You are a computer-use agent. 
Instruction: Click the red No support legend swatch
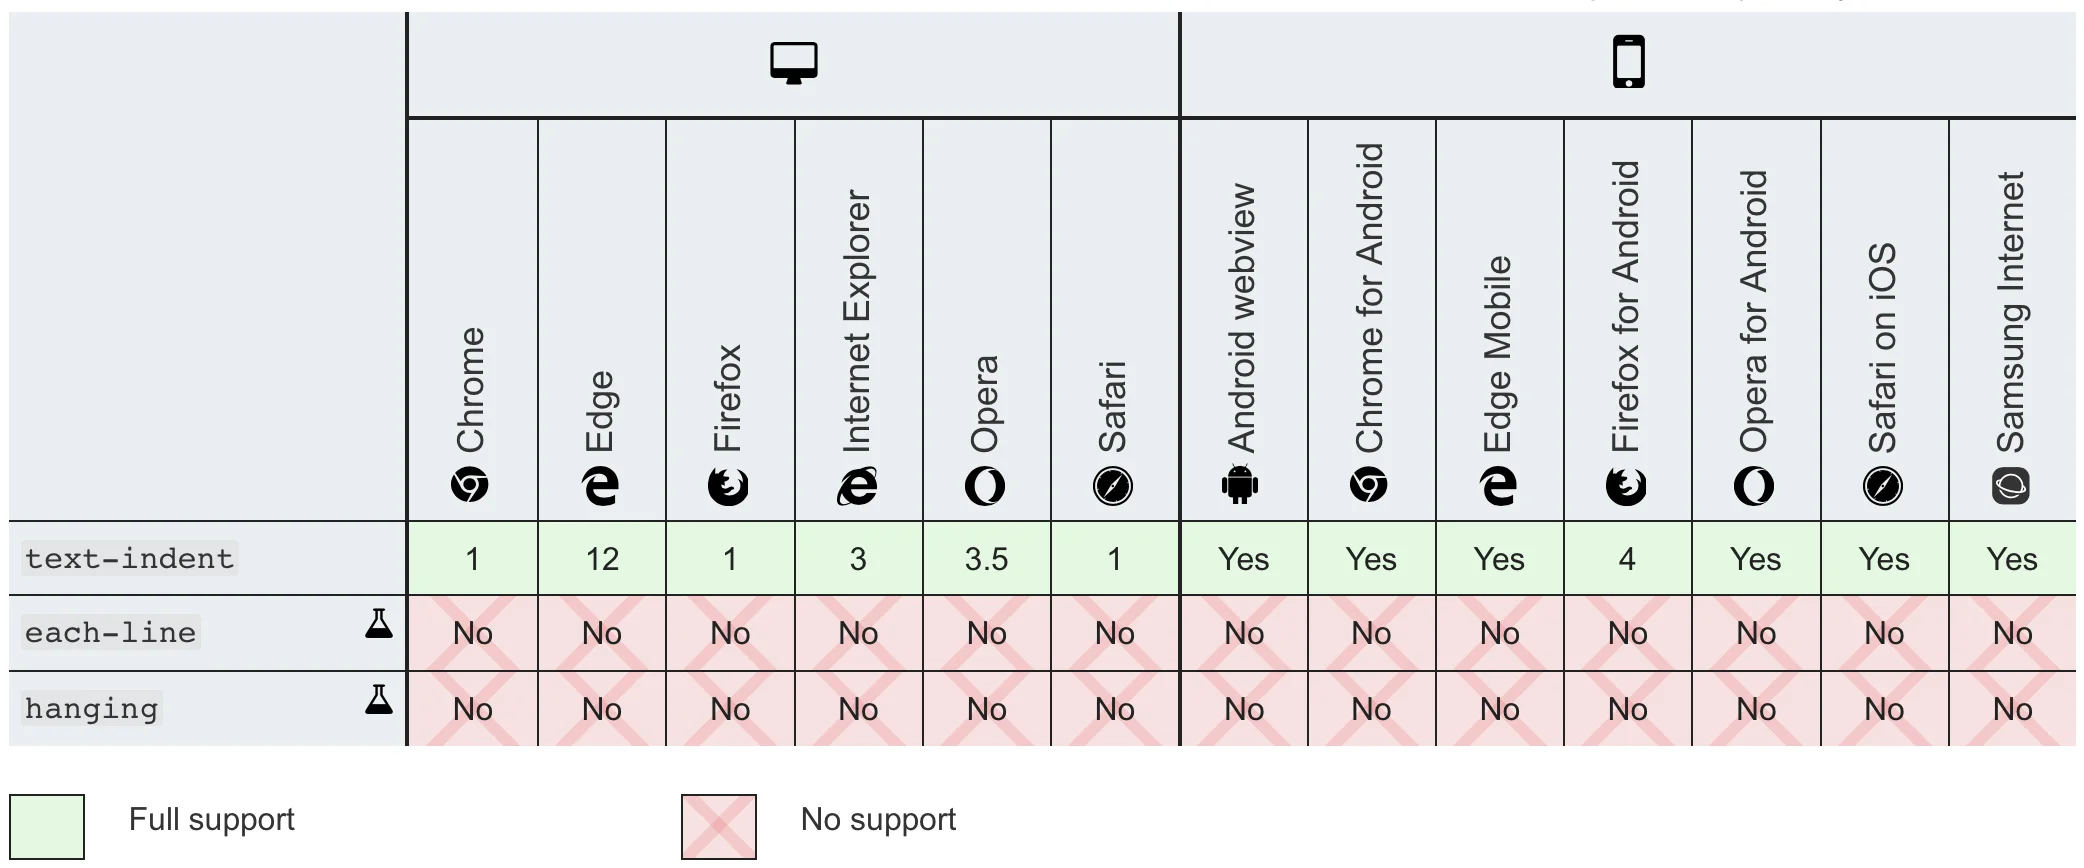coord(719,826)
